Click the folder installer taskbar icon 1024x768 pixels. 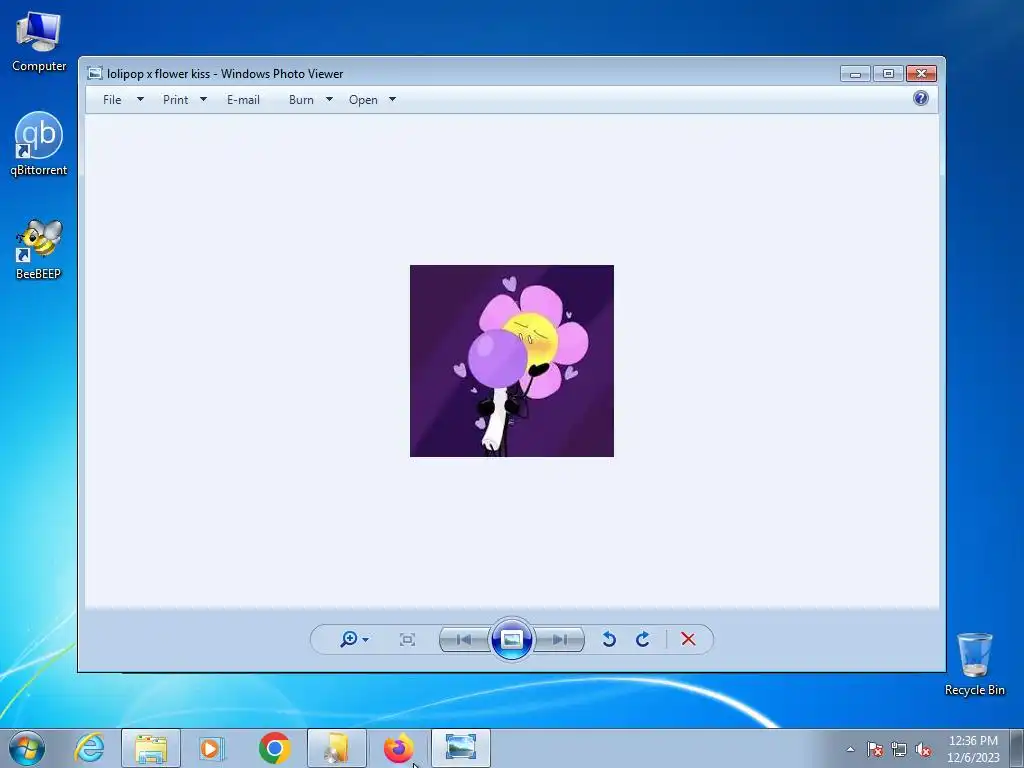click(x=337, y=748)
